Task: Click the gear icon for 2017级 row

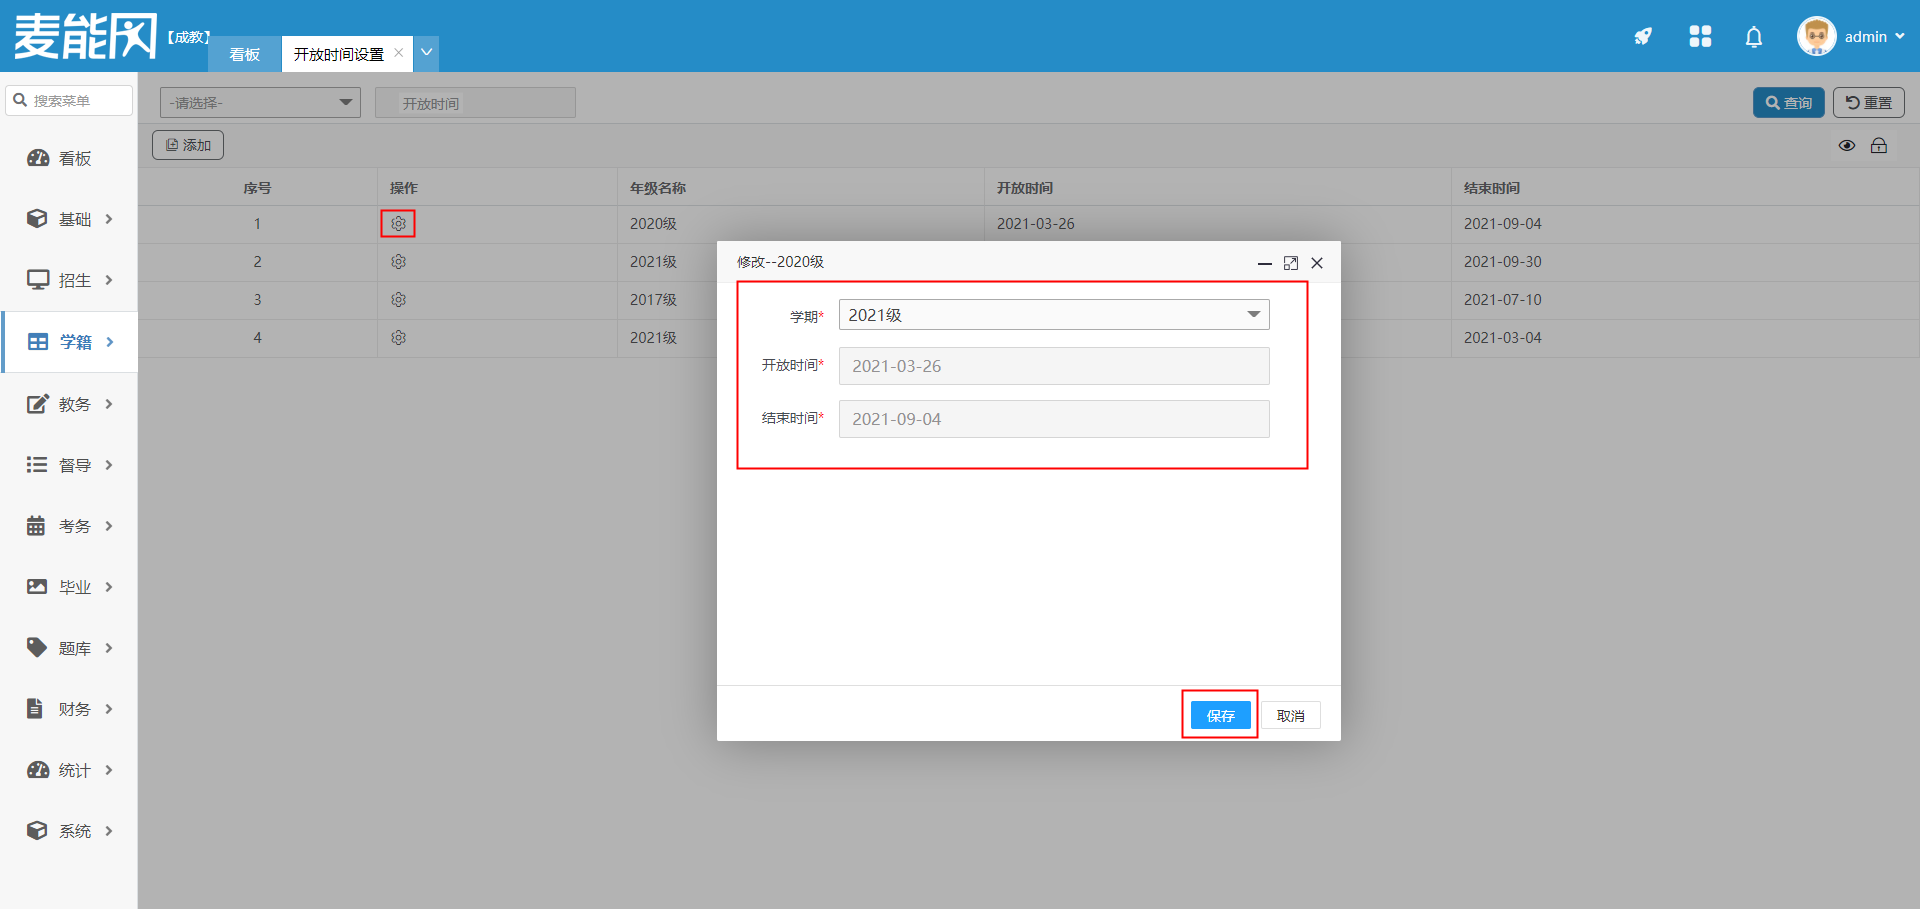Action: (398, 300)
